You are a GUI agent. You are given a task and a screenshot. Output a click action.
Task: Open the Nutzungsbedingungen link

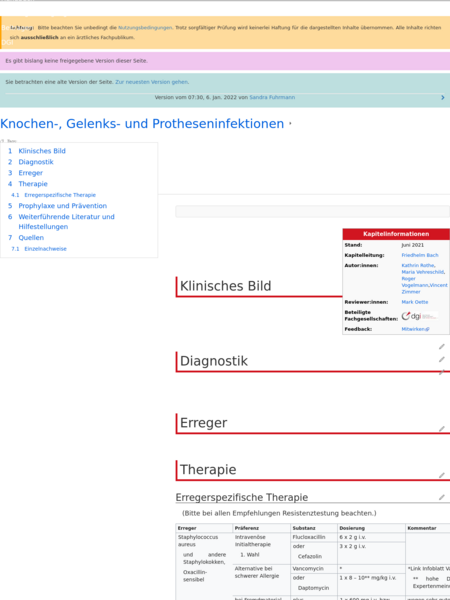(145, 28)
